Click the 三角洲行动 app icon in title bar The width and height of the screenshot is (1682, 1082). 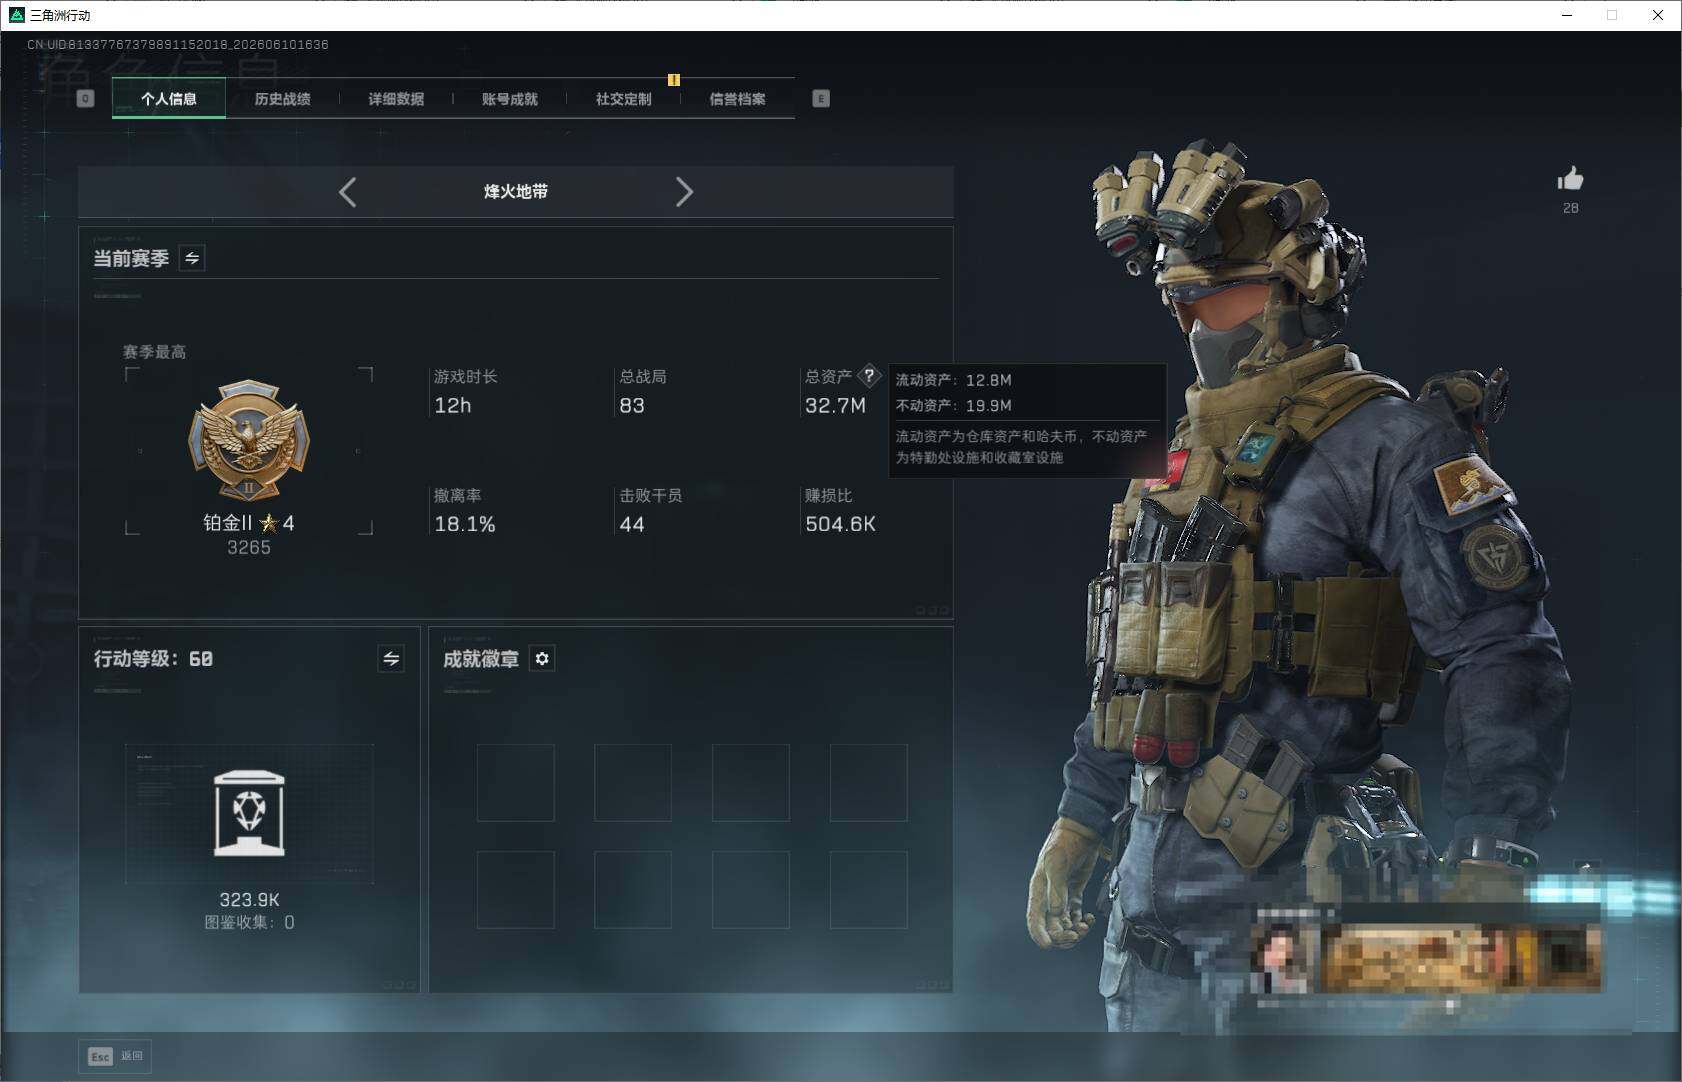click(x=16, y=15)
